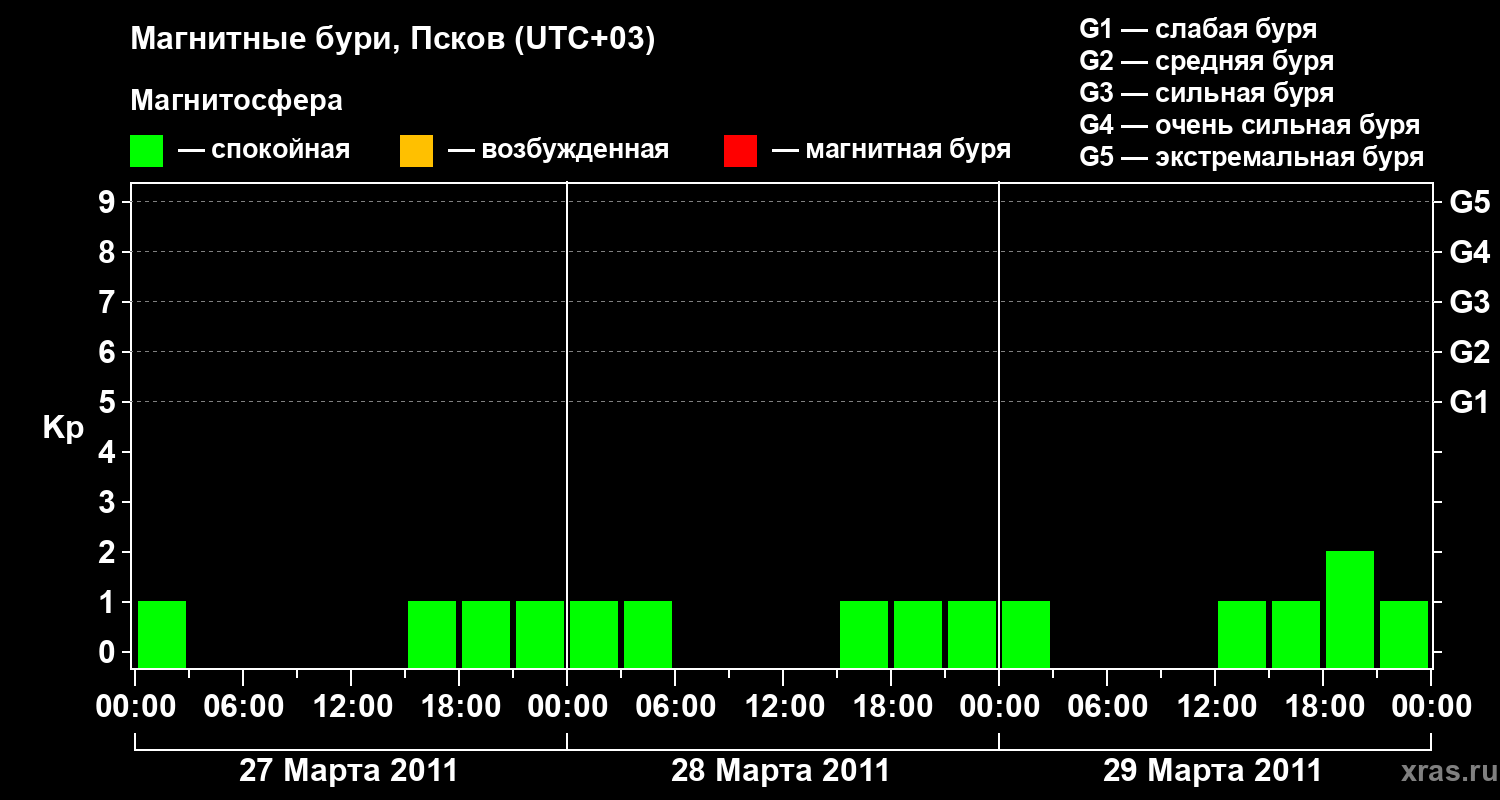Click the G2 label on right axis

tap(1470, 352)
